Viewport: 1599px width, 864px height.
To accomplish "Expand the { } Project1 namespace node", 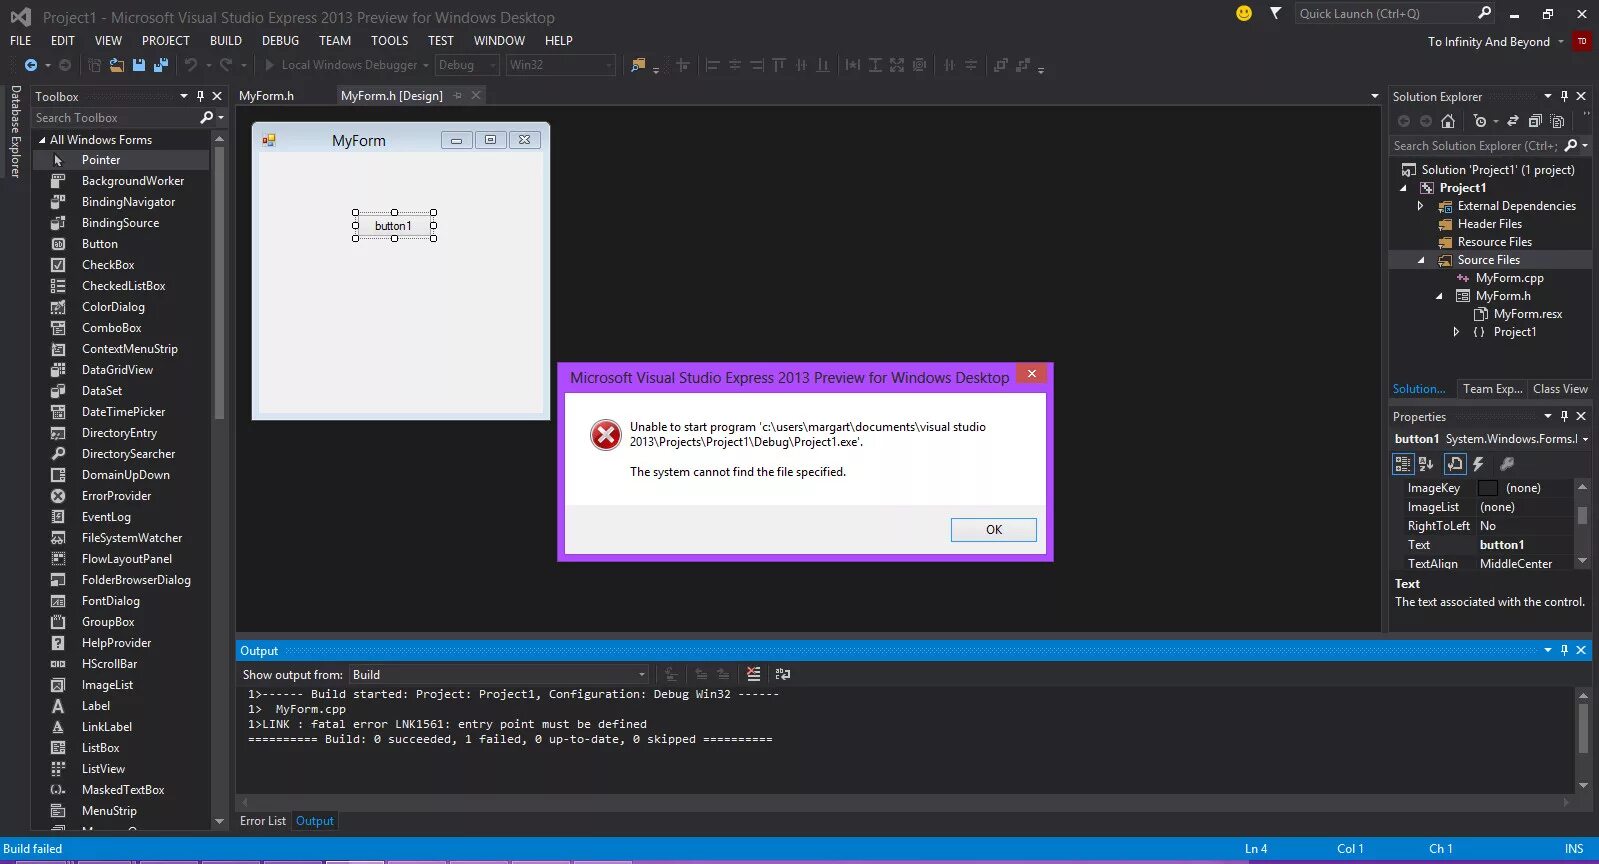I will 1456,332.
